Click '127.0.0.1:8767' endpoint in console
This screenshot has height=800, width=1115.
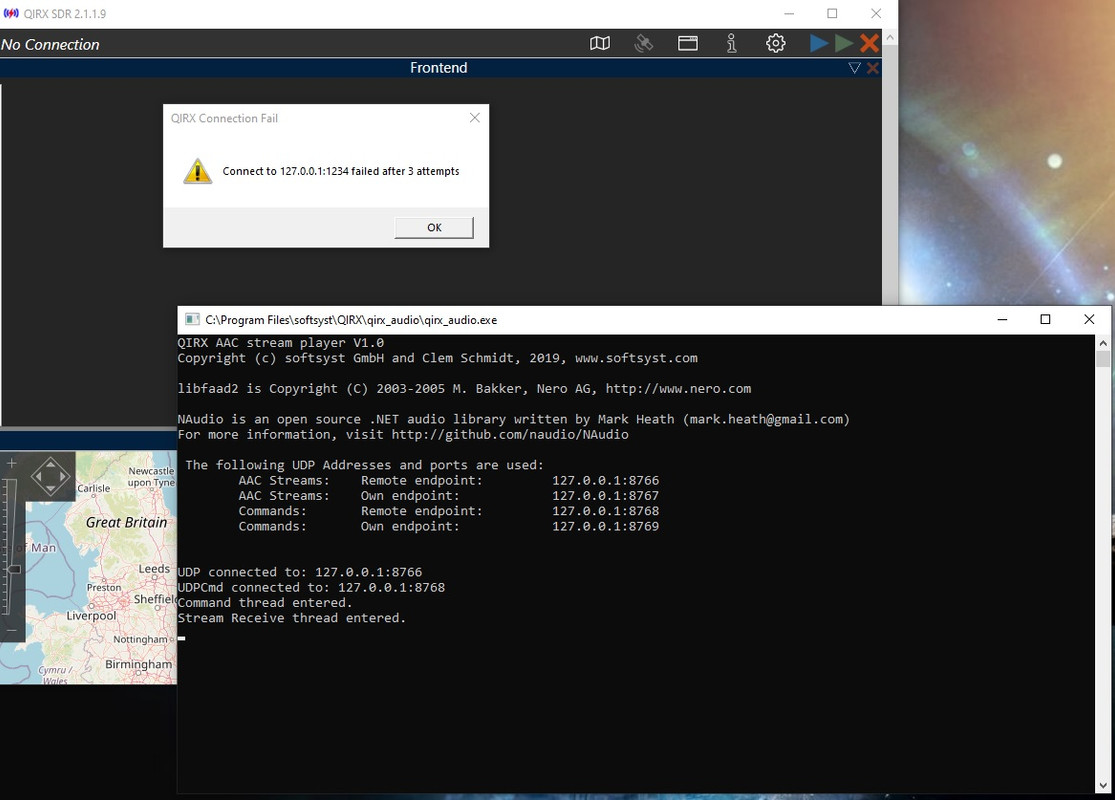[606, 496]
